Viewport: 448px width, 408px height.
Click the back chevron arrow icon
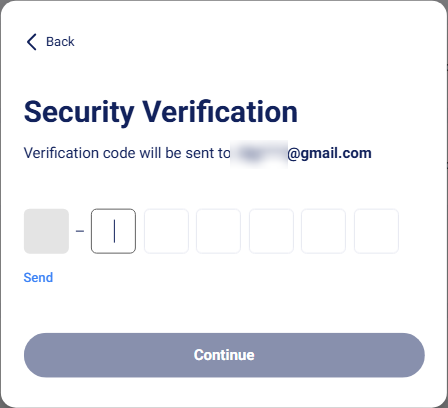pyautogui.click(x=32, y=42)
